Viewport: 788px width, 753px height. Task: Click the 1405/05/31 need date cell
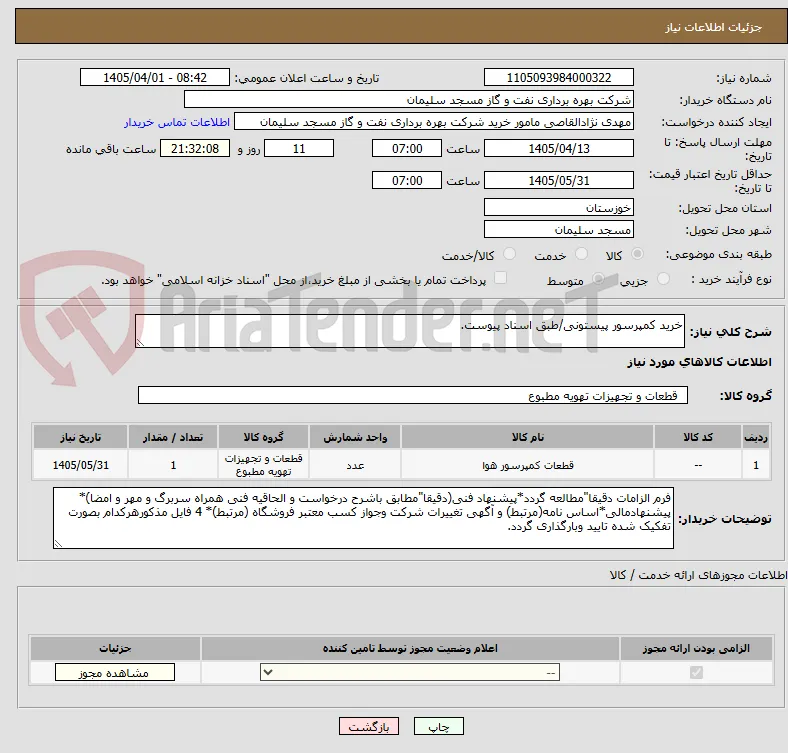80,465
